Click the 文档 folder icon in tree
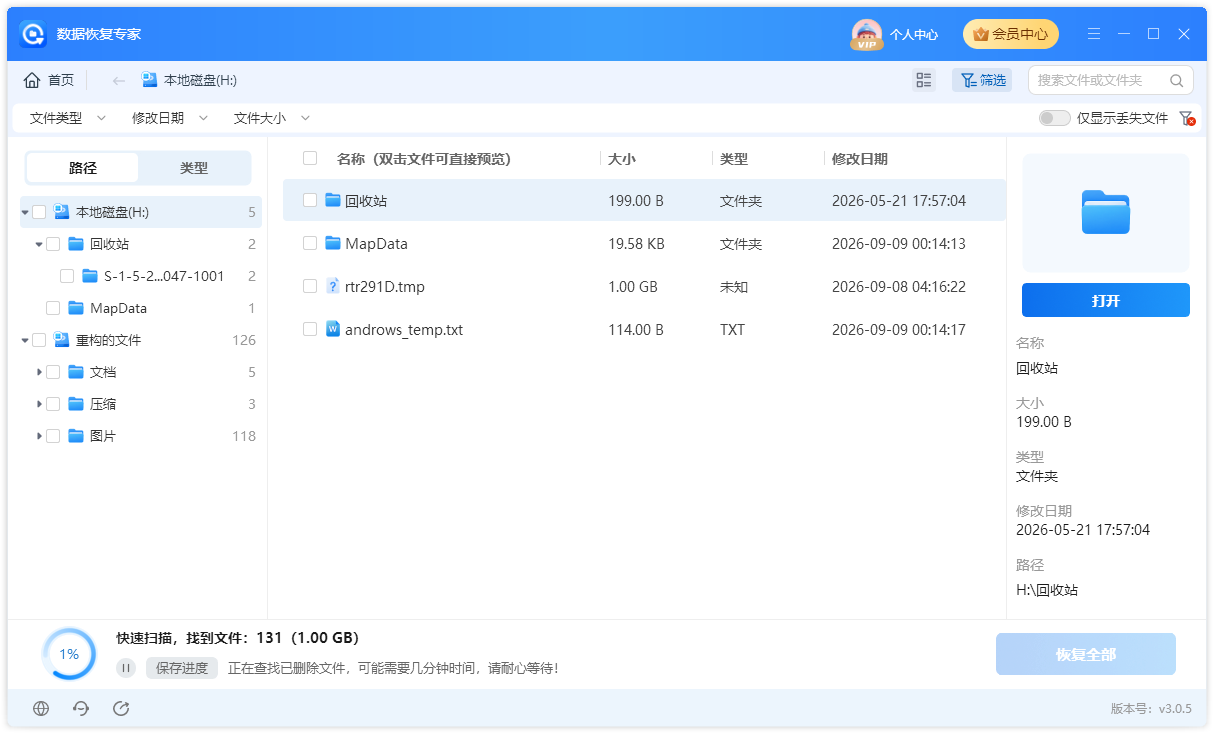Image resolution: width=1214 pixels, height=734 pixels. 76,372
